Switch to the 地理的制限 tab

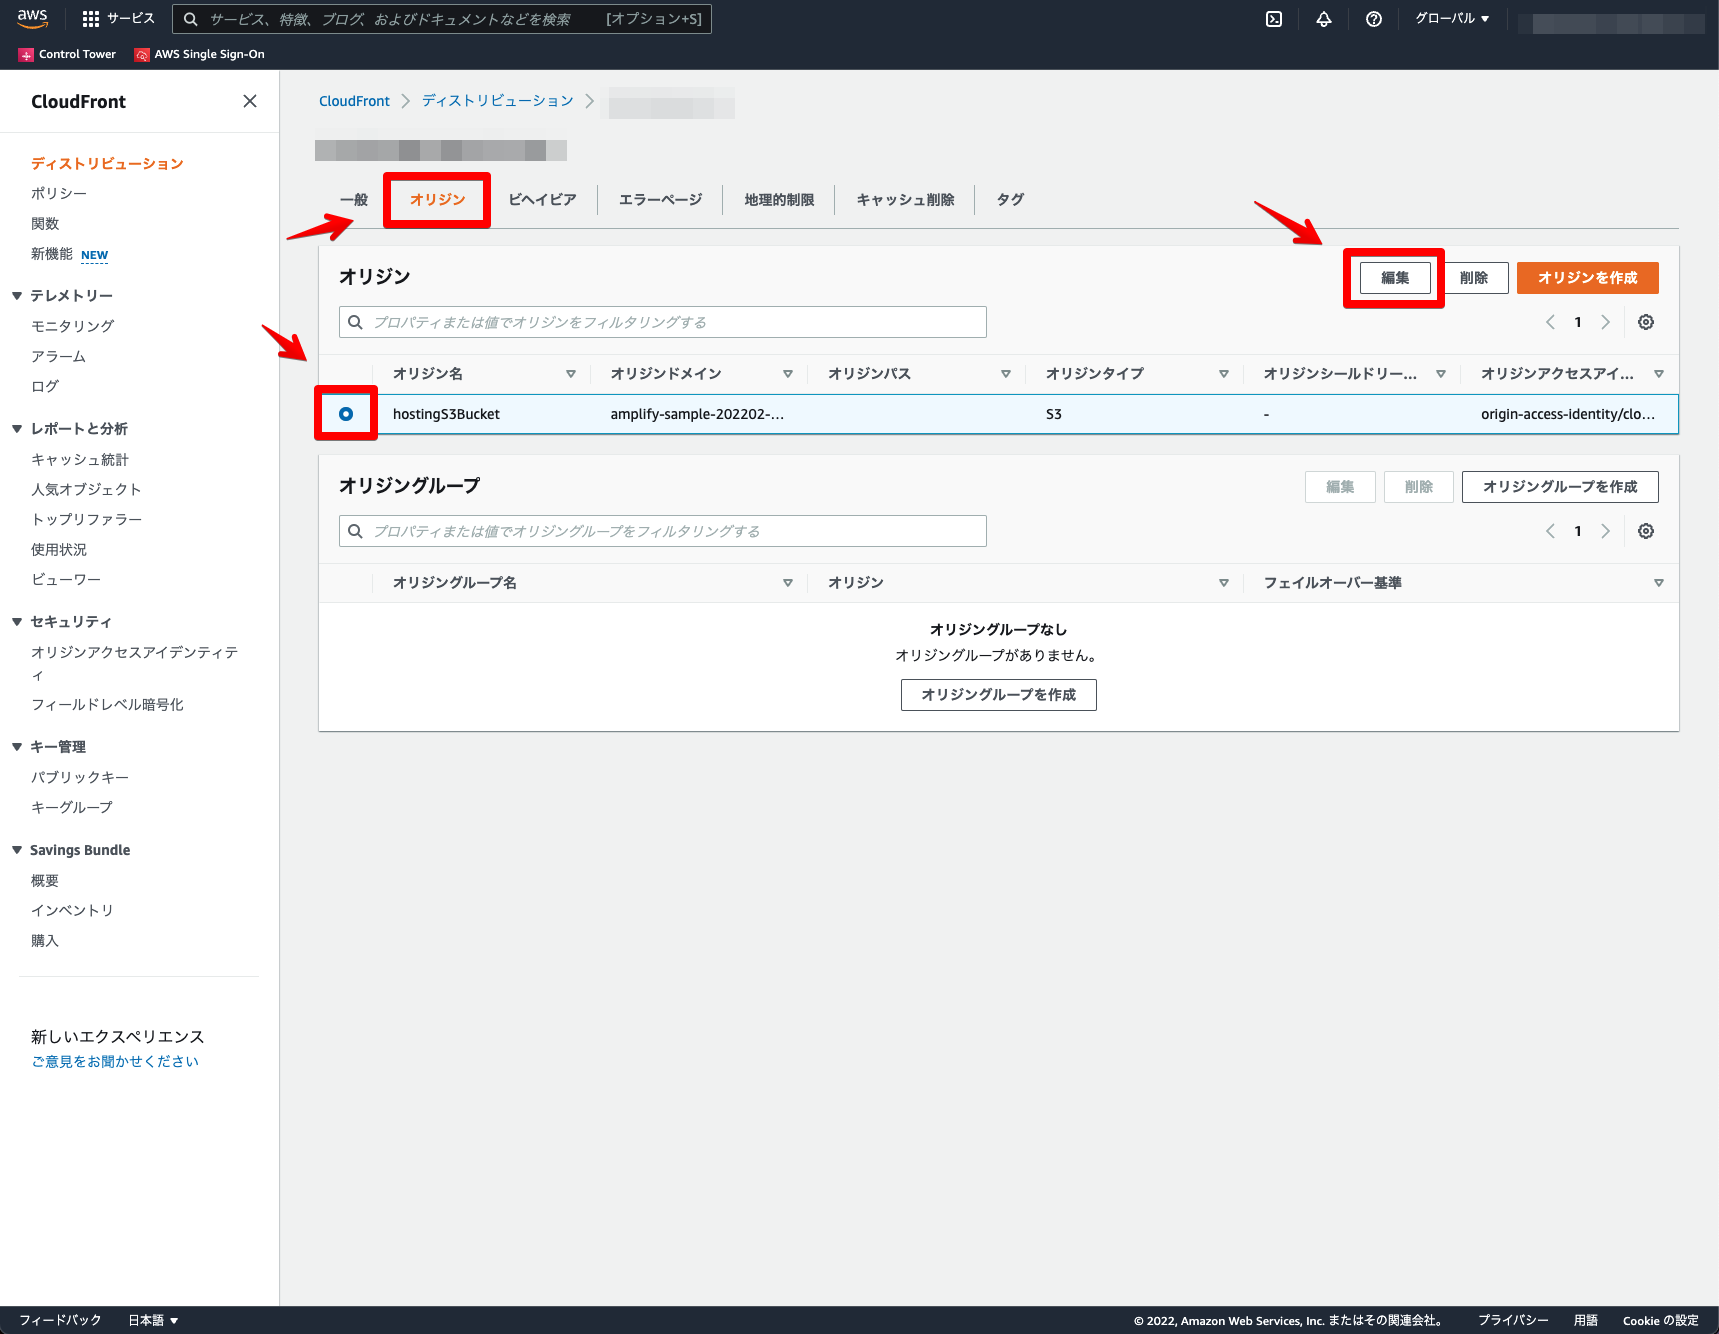click(x=779, y=200)
